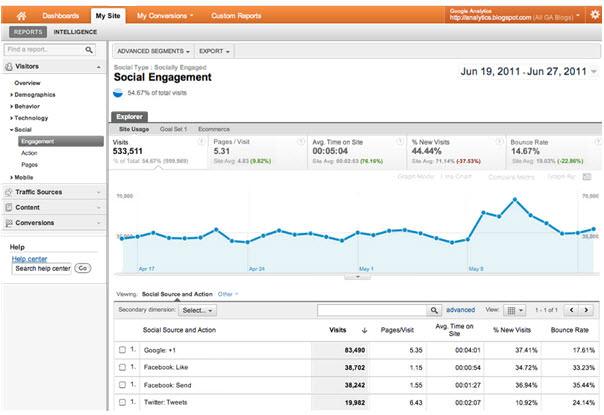Open the Social Action report
The width and height of the screenshot is (604, 415).
(29, 153)
